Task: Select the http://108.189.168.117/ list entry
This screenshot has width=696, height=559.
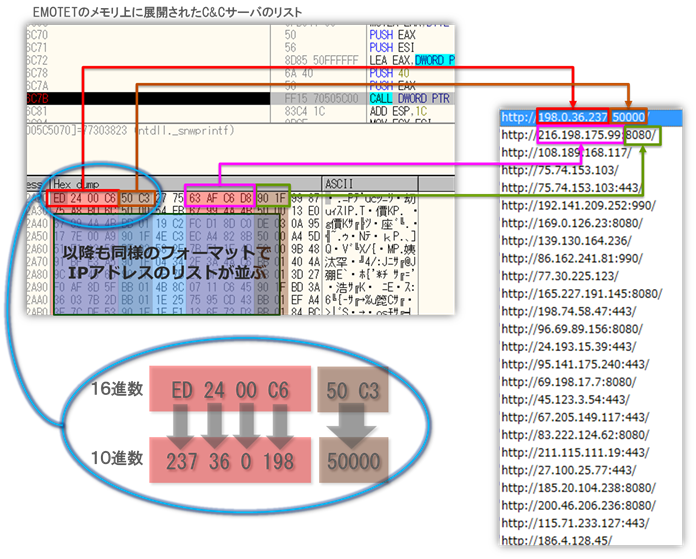Action: click(x=566, y=153)
